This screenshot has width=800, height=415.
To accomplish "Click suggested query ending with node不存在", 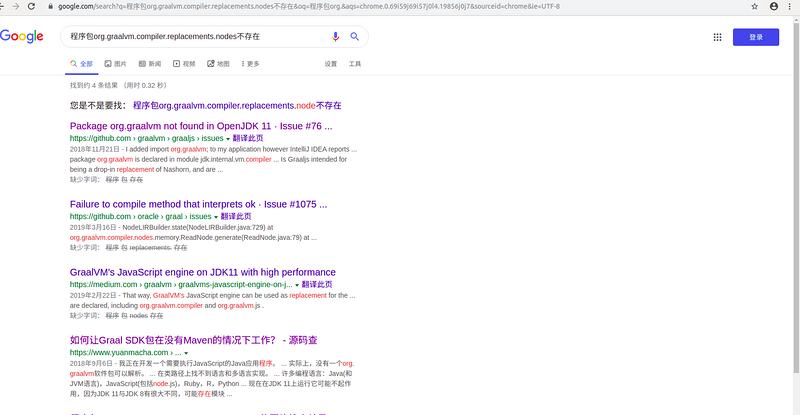I will tap(237, 106).
